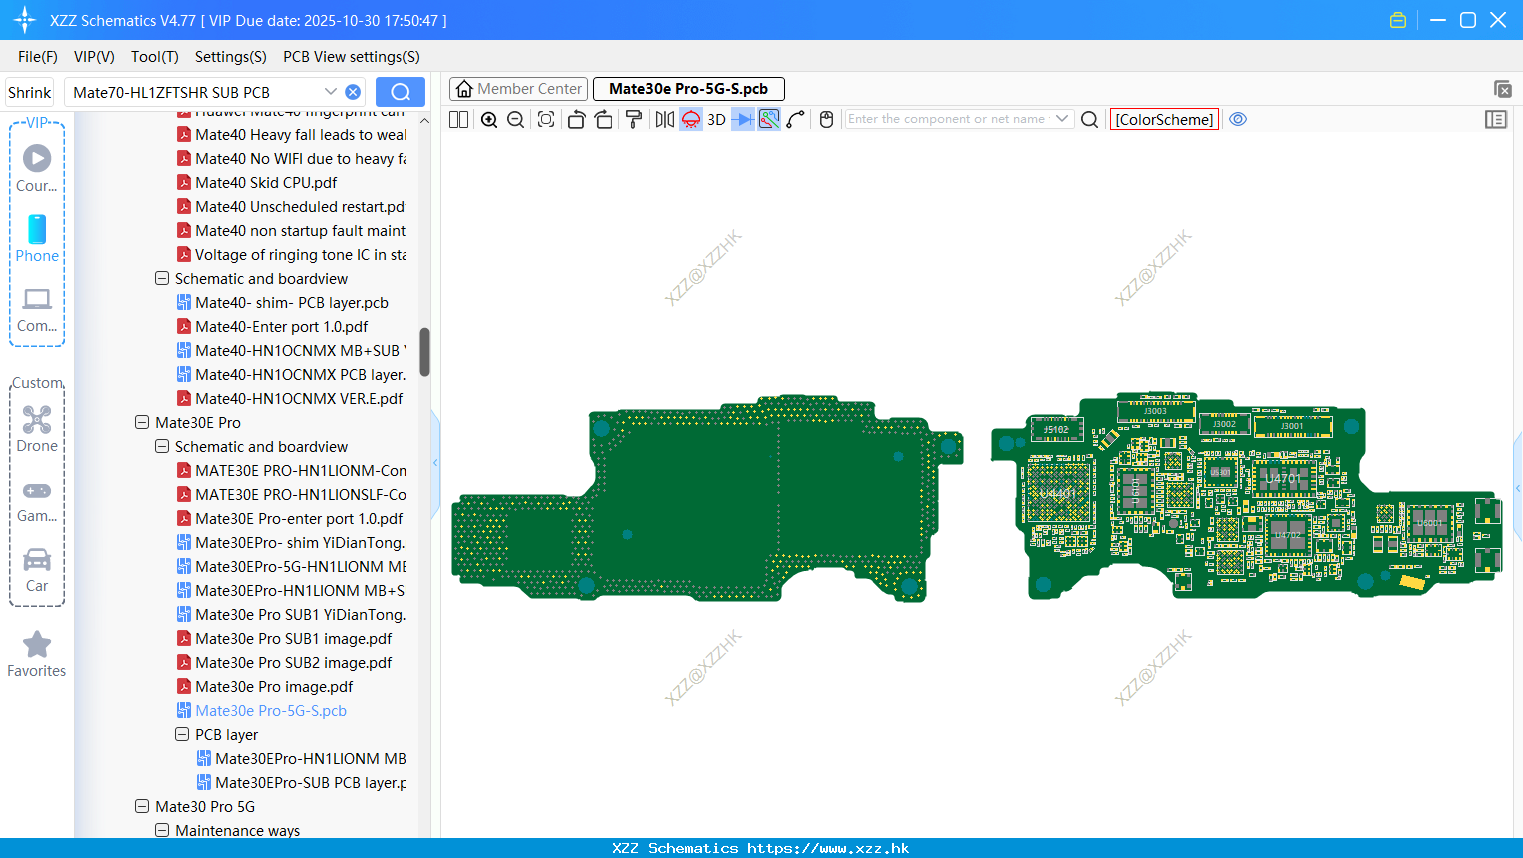Mirror the PCB view
The image size is (1523, 858).
tap(665, 119)
